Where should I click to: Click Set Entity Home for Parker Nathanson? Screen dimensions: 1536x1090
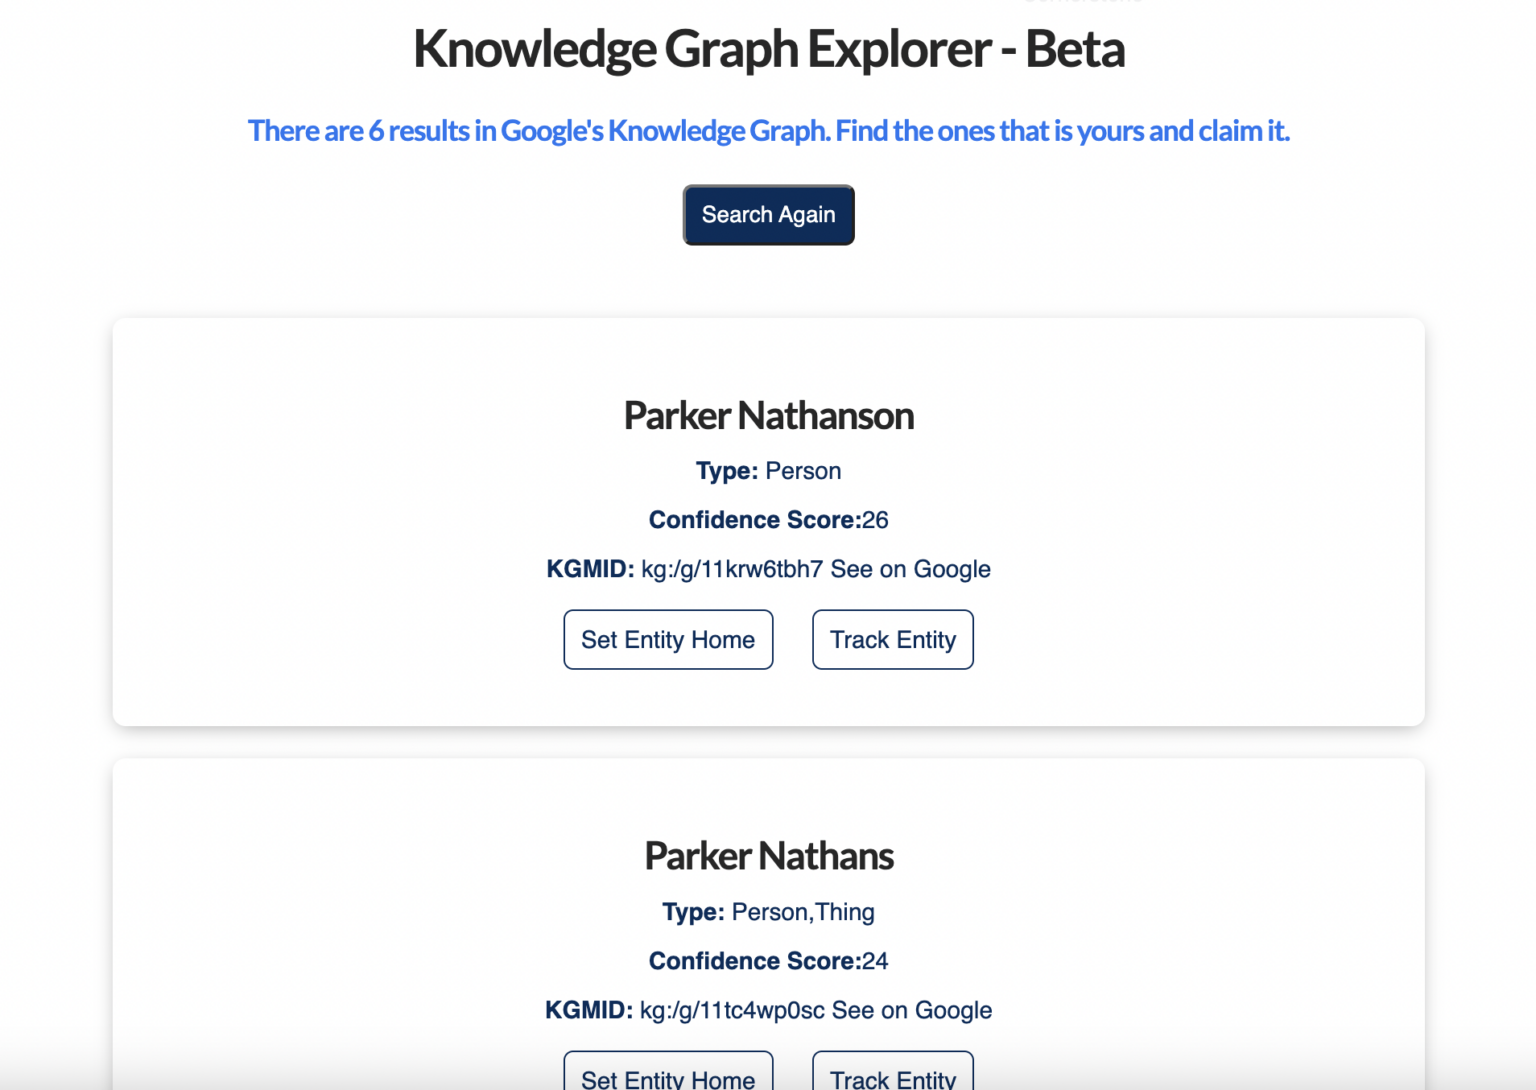668,639
